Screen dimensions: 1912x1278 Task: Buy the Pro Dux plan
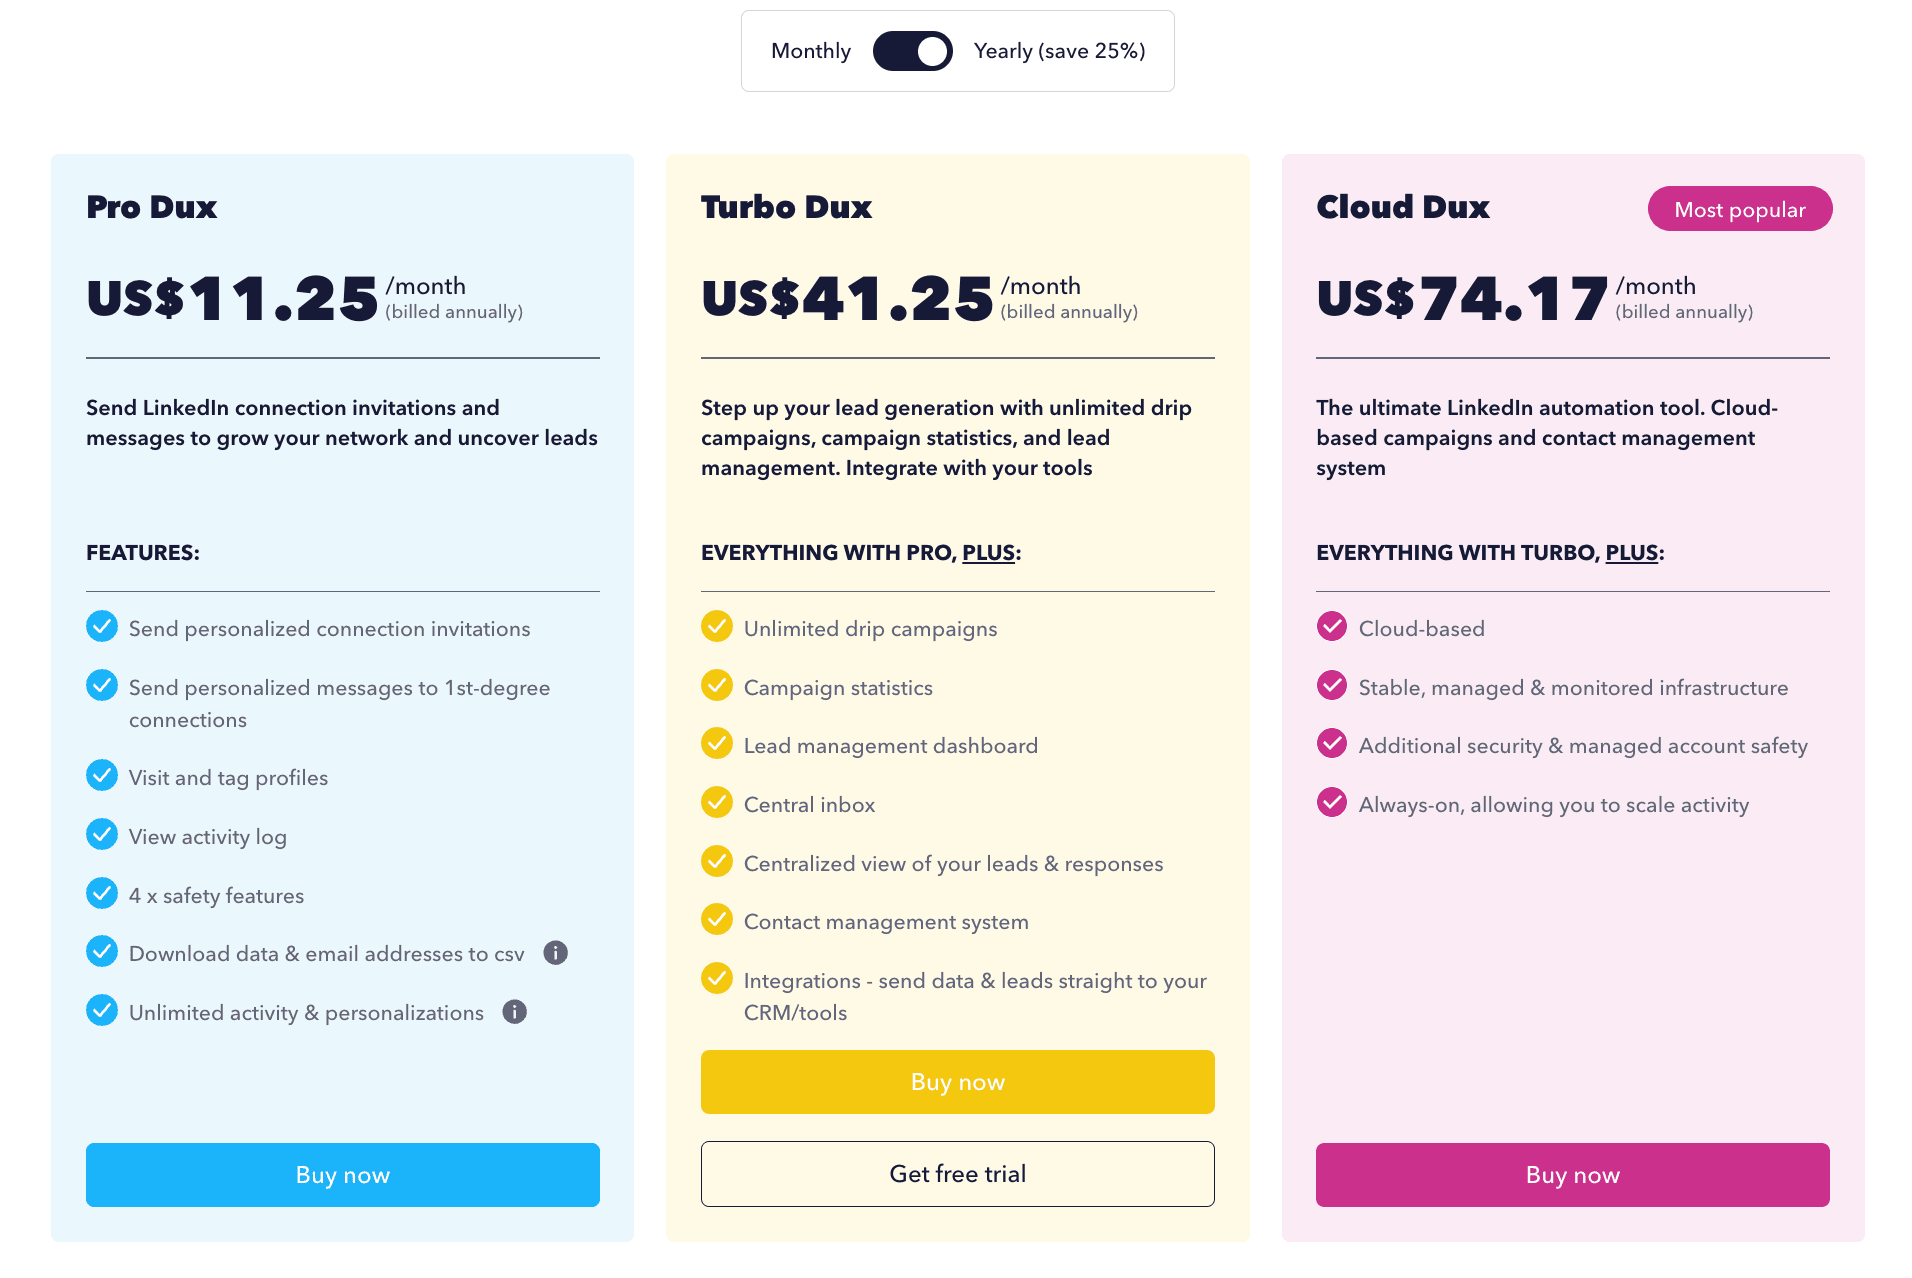[x=343, y=1175]
